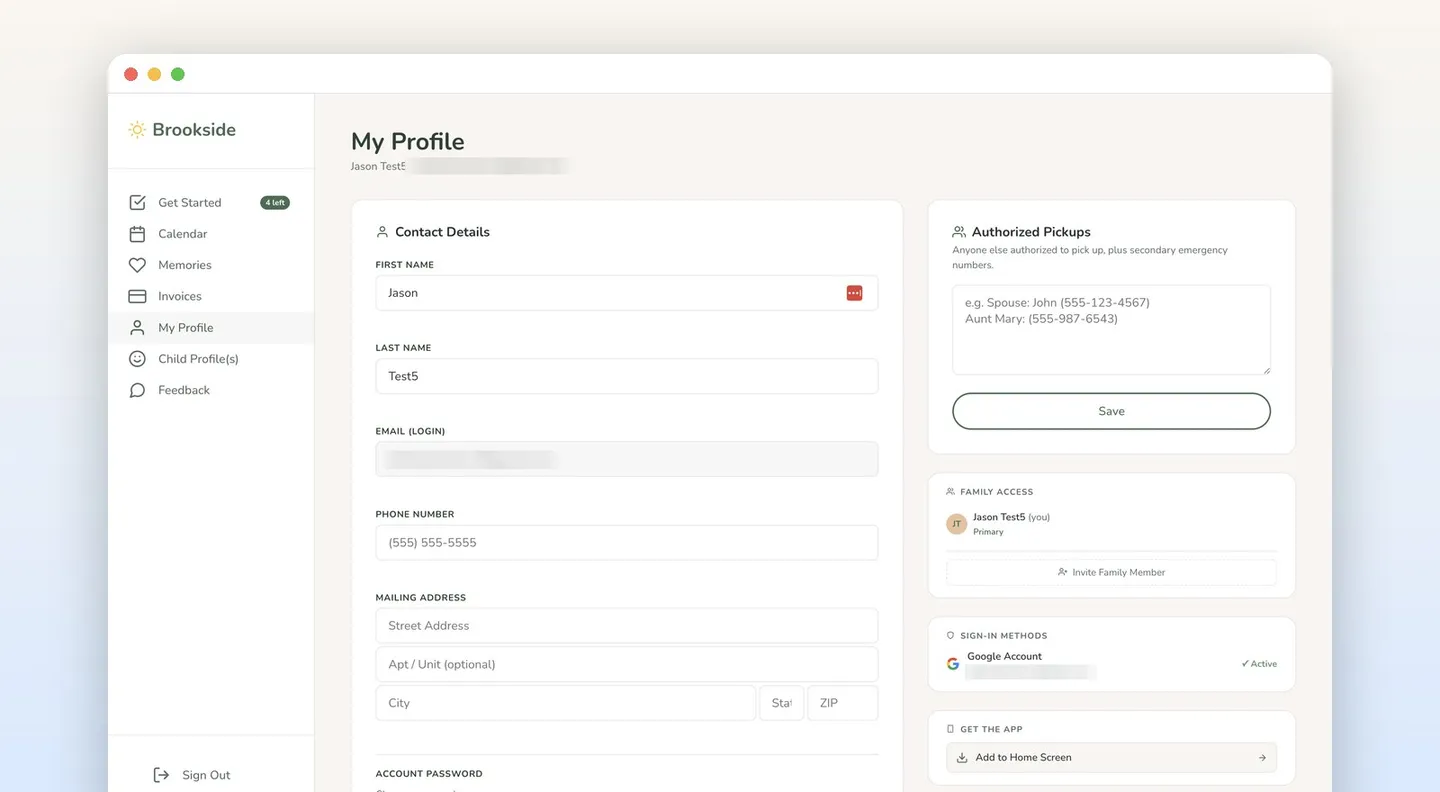
Task: Click the Google logo icon
Action: coord(953,664)
